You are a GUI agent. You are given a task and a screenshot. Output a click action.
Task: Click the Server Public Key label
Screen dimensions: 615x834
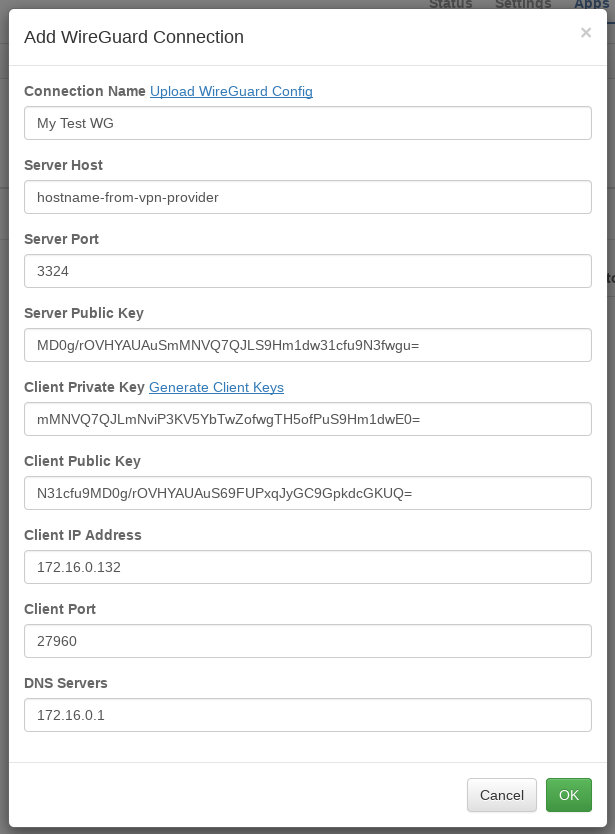pyautogui.click(x=84, y=313)
